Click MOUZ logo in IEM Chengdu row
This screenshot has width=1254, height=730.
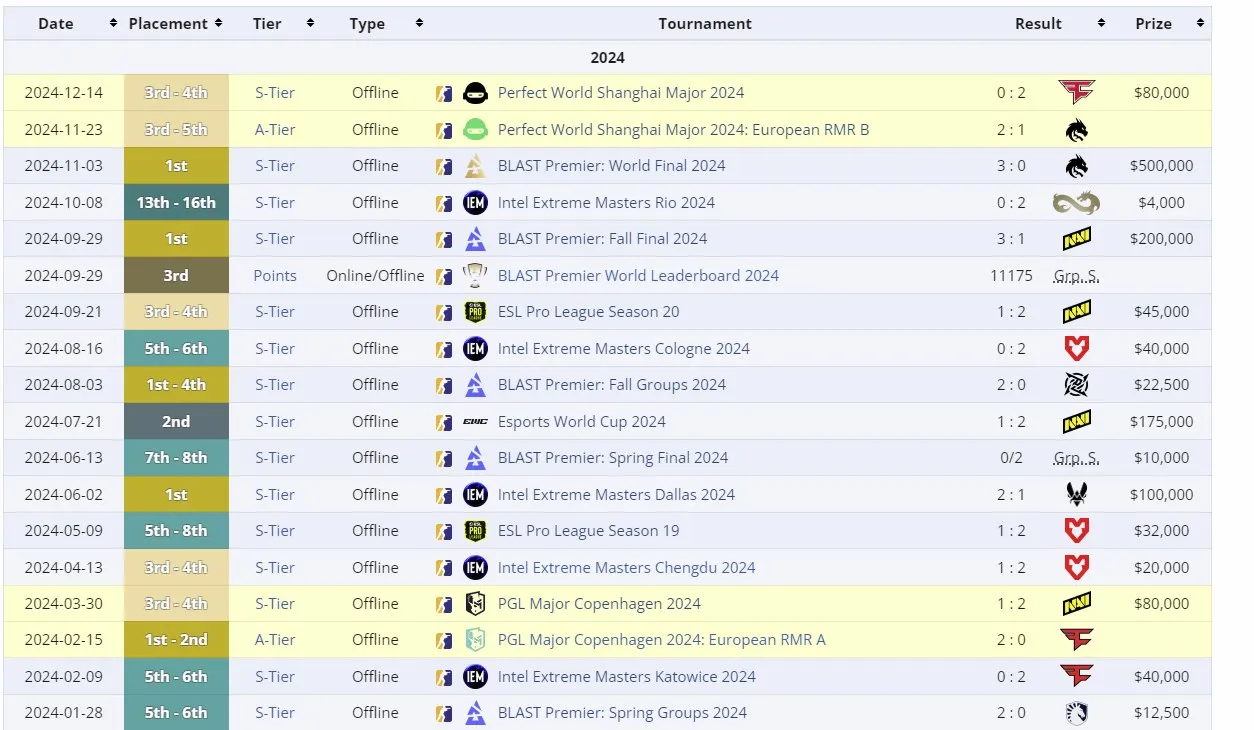pyautogui.click(x=1076, y=567)
